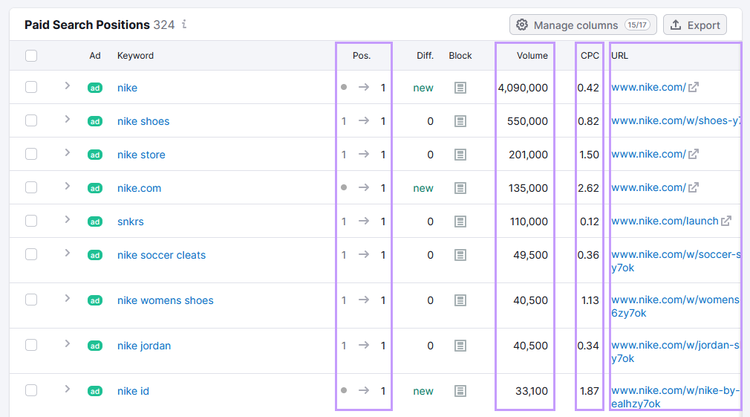Viewport: 750px width, 417px height.
Task: Check the box for nike store row
Action: [x=31, y=154]
